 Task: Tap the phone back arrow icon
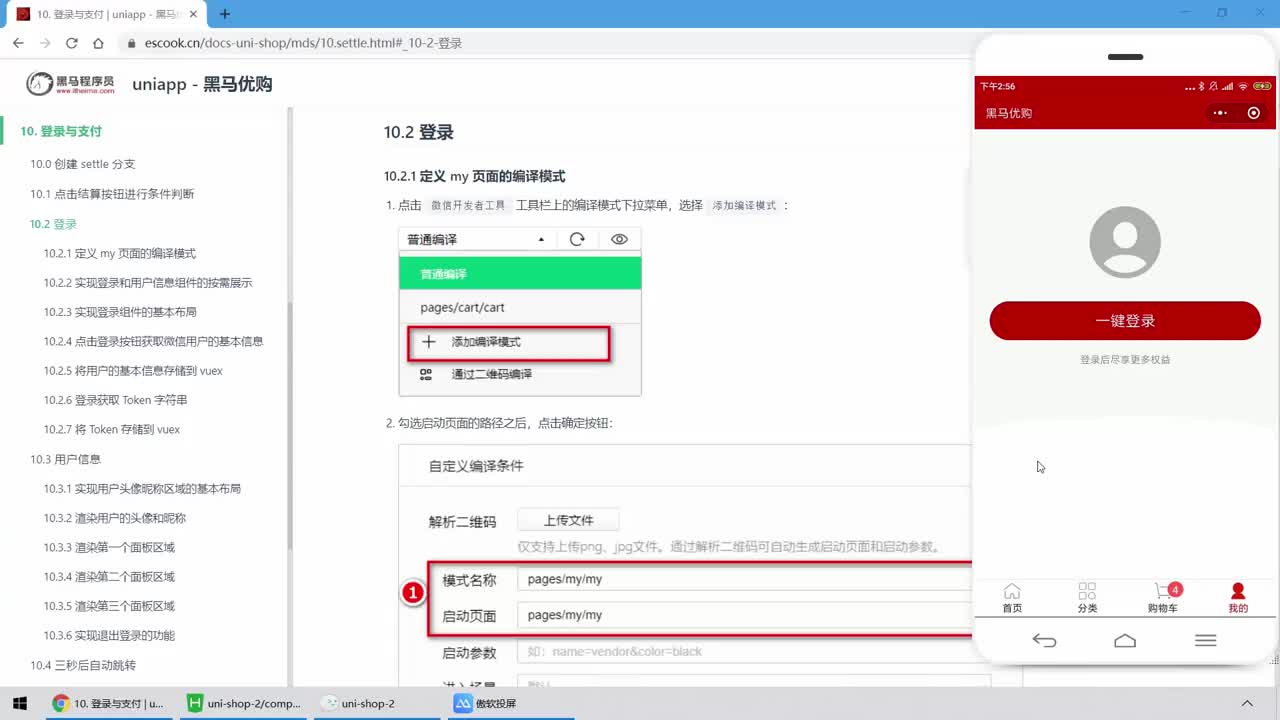coord(1044,641)
